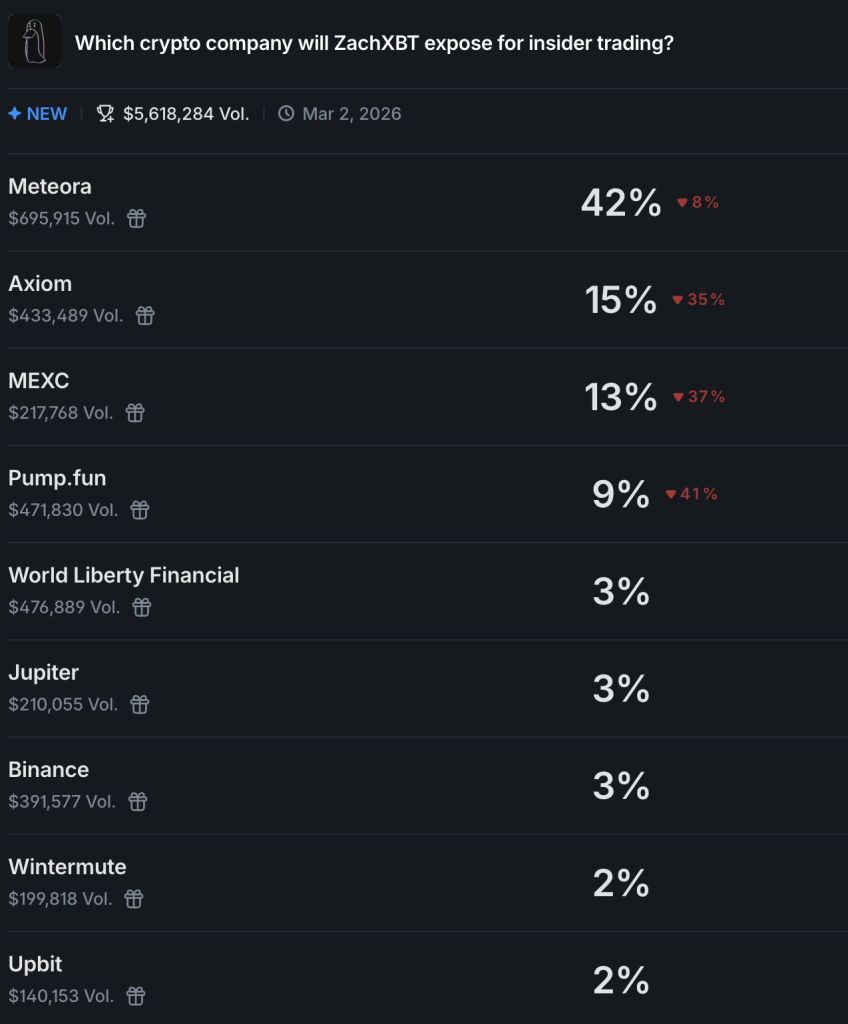Open gift icon for World Liberty Financial
Screen dimensions: 848x1024
pos(141,607)
